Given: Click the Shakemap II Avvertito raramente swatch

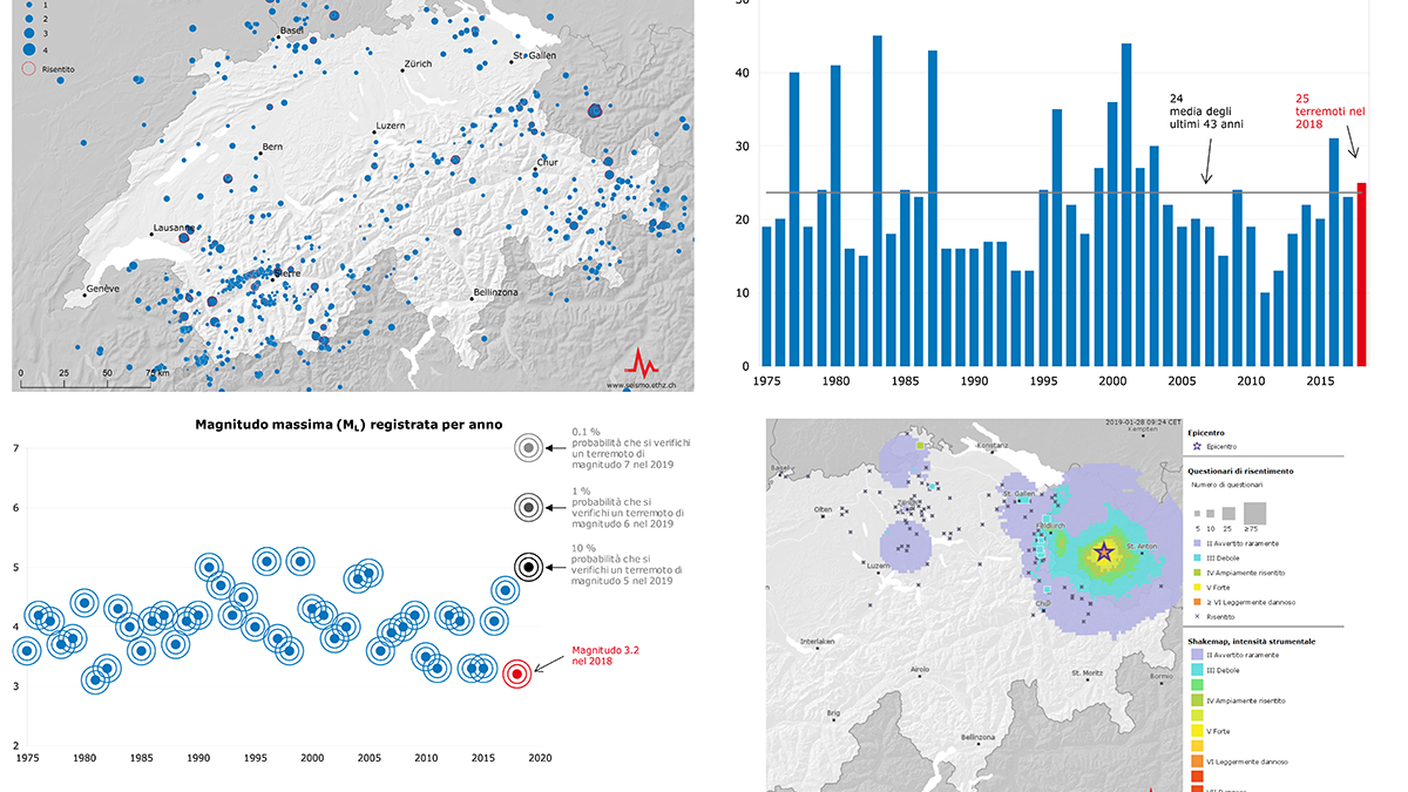Looking at the screenshot, I should 1196,654.
